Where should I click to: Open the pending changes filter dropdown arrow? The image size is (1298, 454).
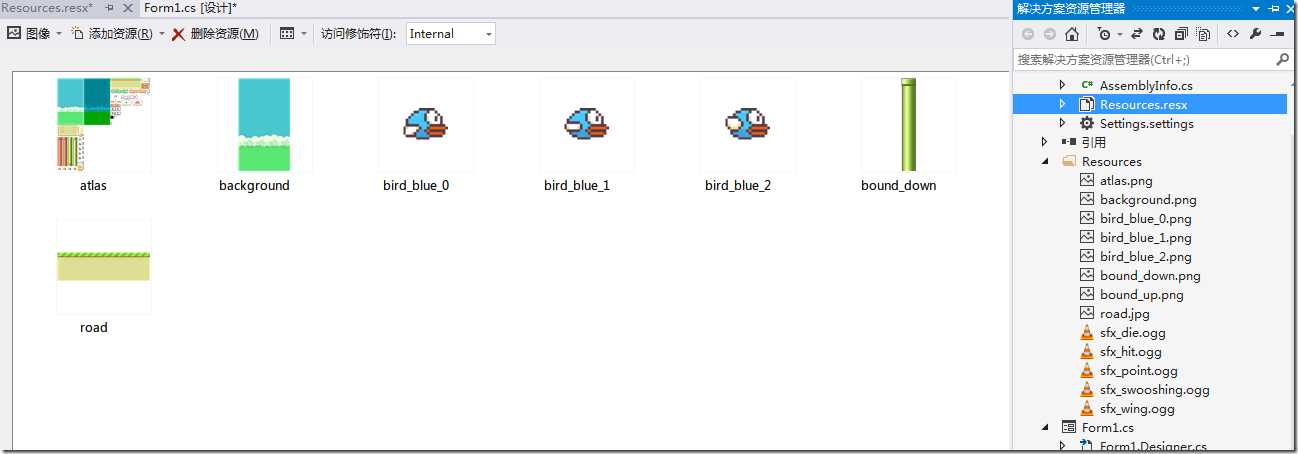pyautogui.click(x=1120, y=34)
